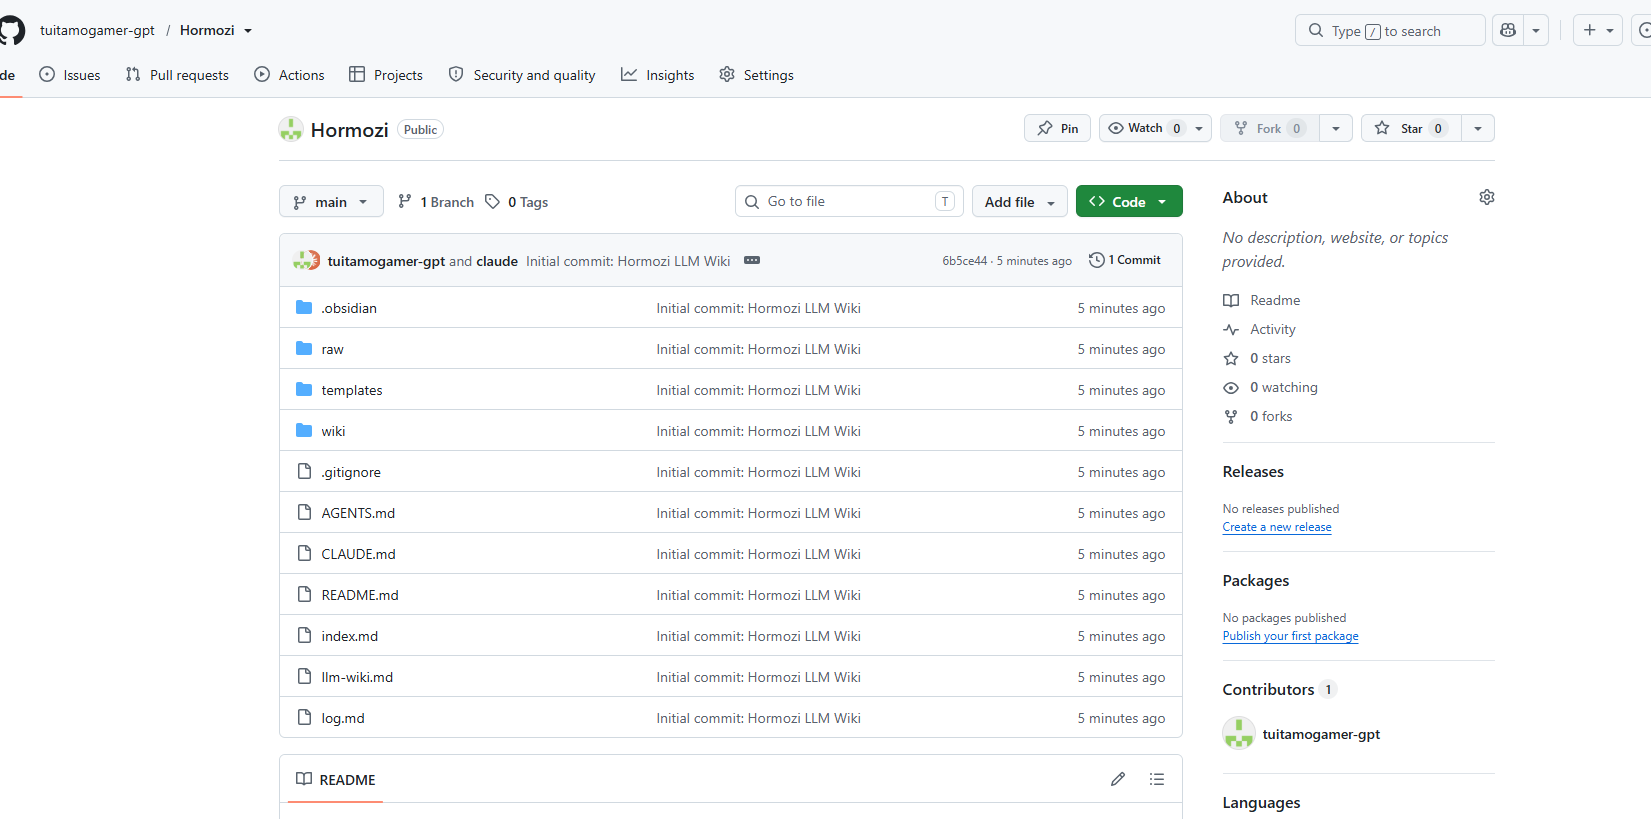Select the README tab heading
Image resolution: width=1651 pixels, height=819 pixels.
point(336,779)
